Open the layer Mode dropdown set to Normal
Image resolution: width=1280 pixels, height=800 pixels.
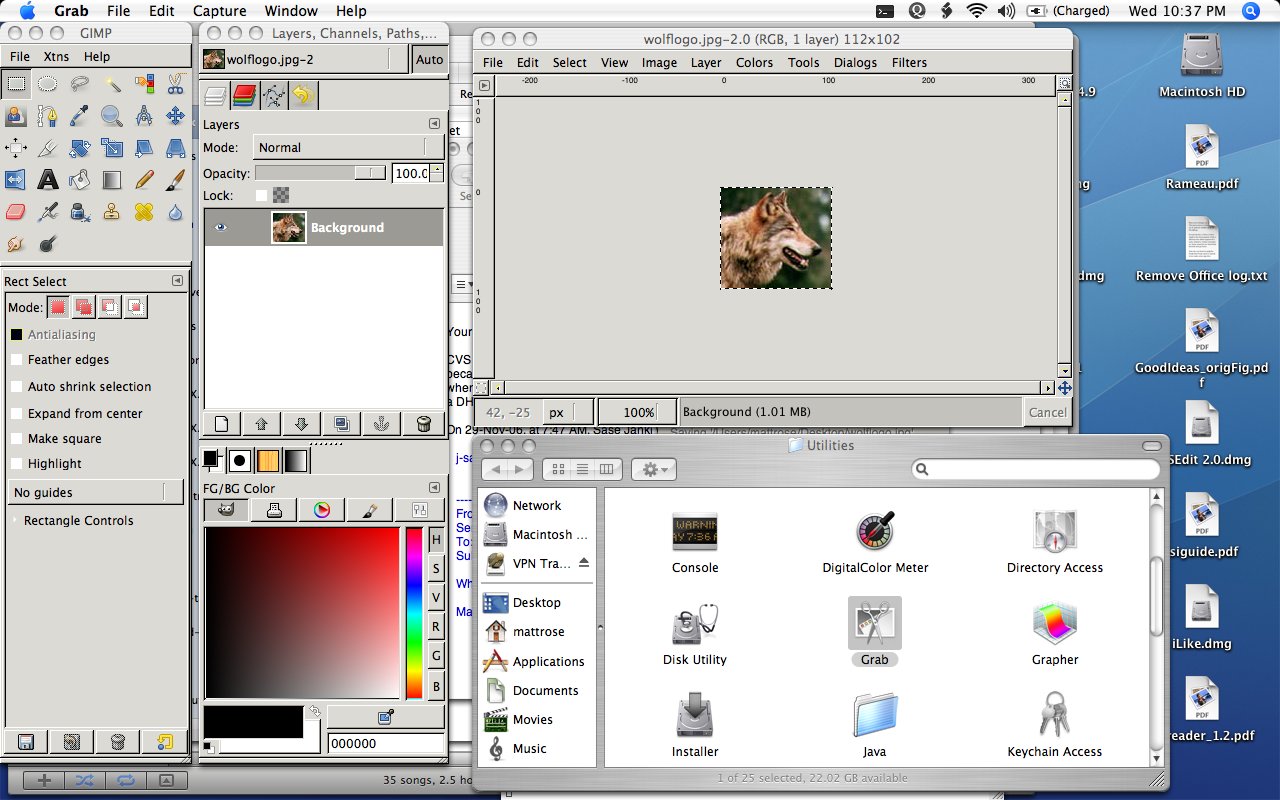[348, 147]
